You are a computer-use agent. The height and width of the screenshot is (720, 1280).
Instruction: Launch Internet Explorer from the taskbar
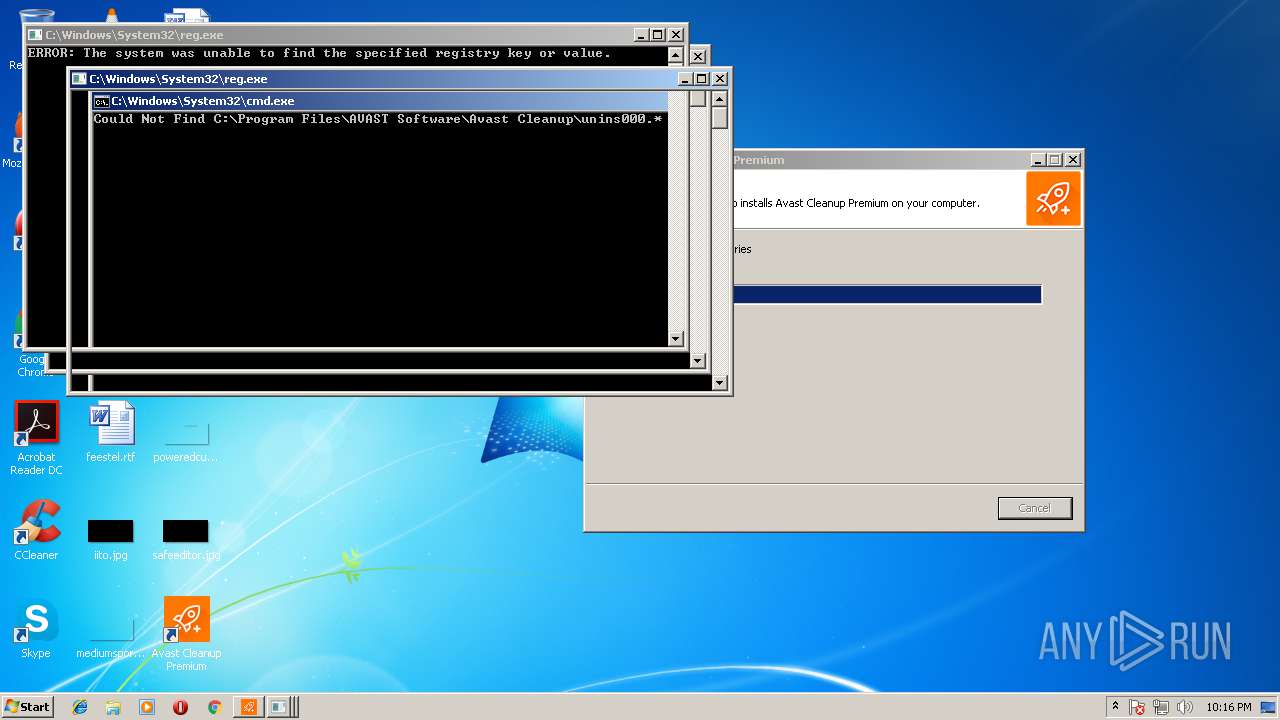(x=80, y=707)
